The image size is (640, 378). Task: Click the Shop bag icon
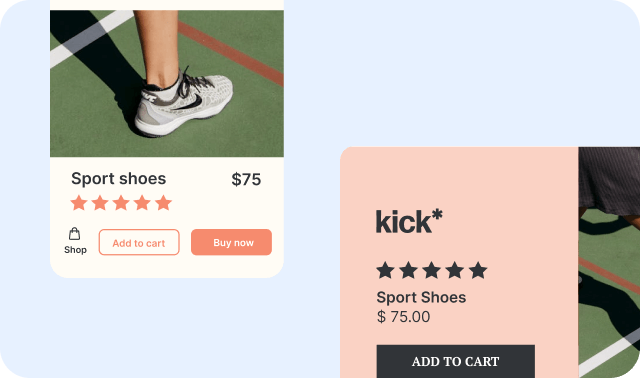74,234
